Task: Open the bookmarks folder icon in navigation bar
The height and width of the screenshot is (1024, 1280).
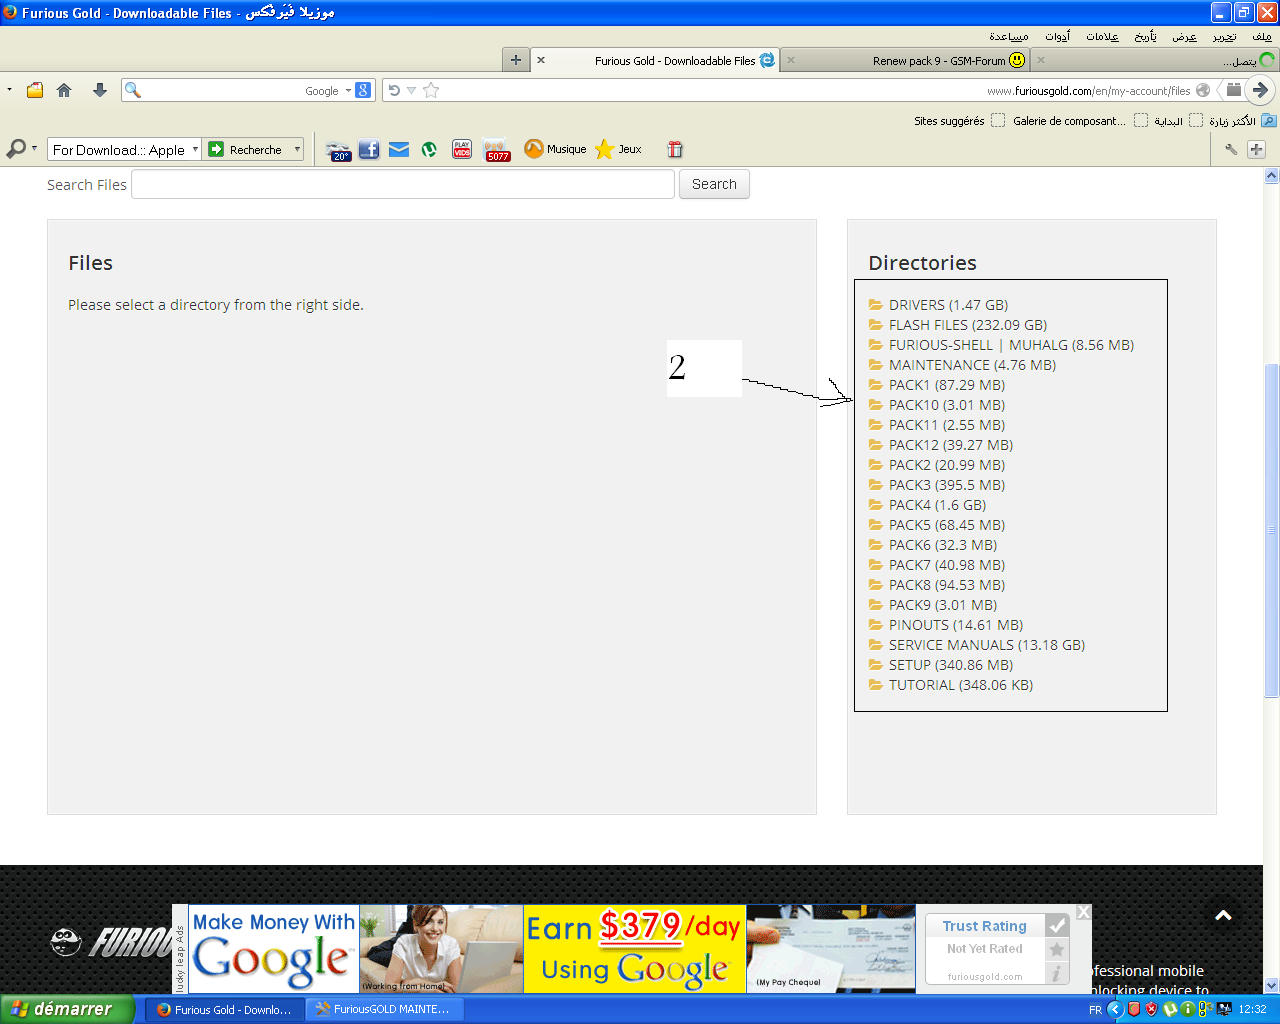Action: pos(35,90)
